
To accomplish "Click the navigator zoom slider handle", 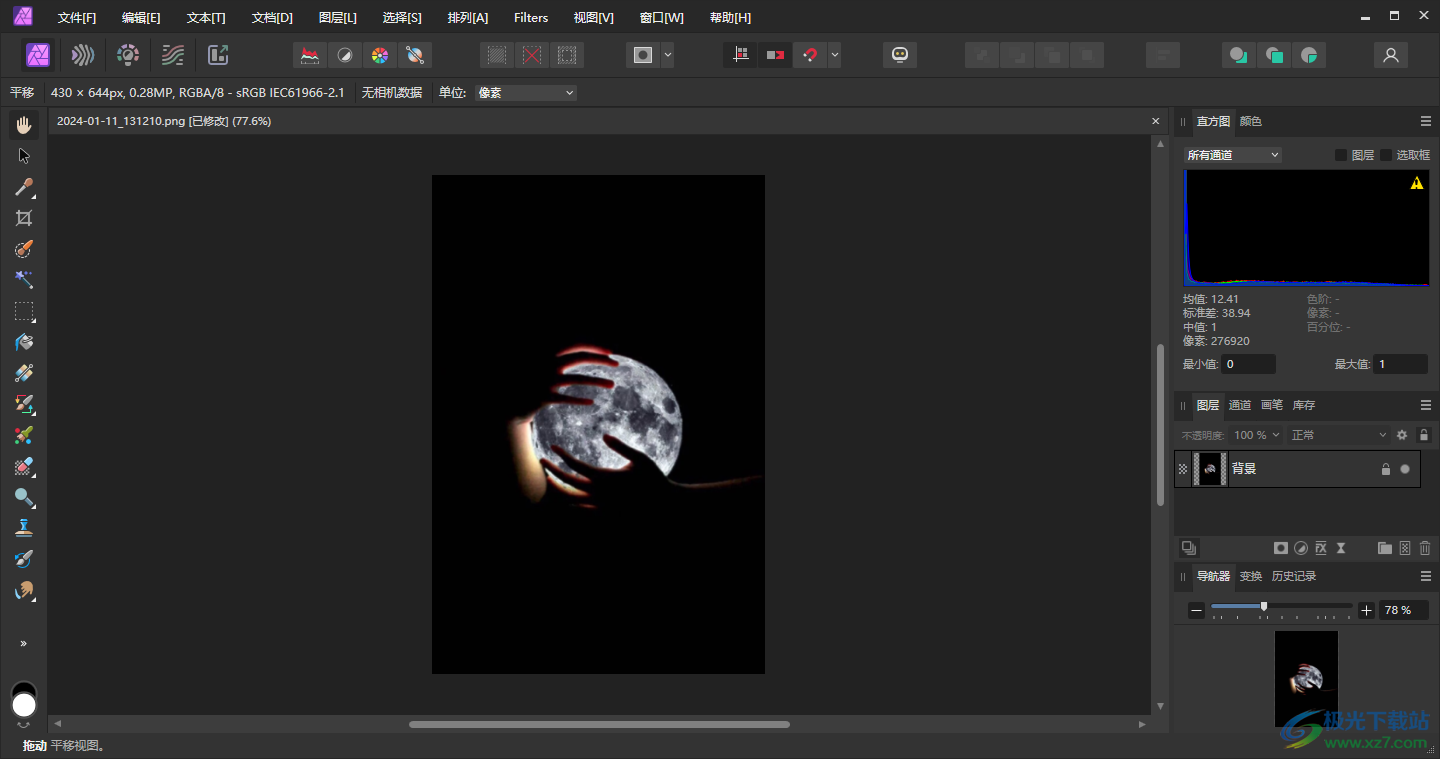I will pos(1264,606).
